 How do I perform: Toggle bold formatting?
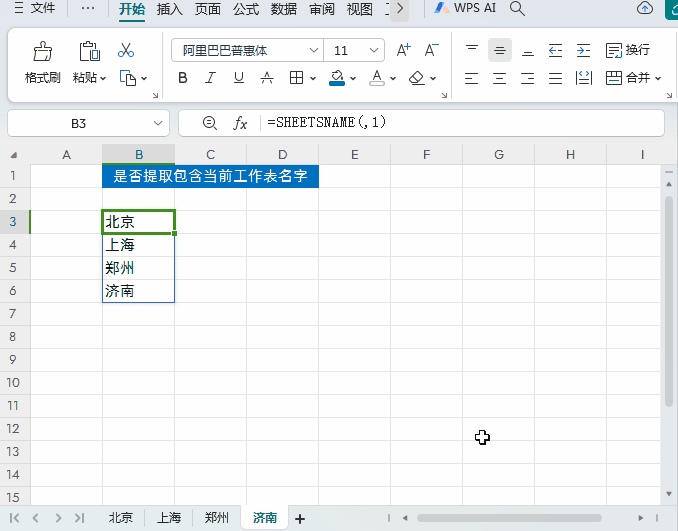pos(183,78)
